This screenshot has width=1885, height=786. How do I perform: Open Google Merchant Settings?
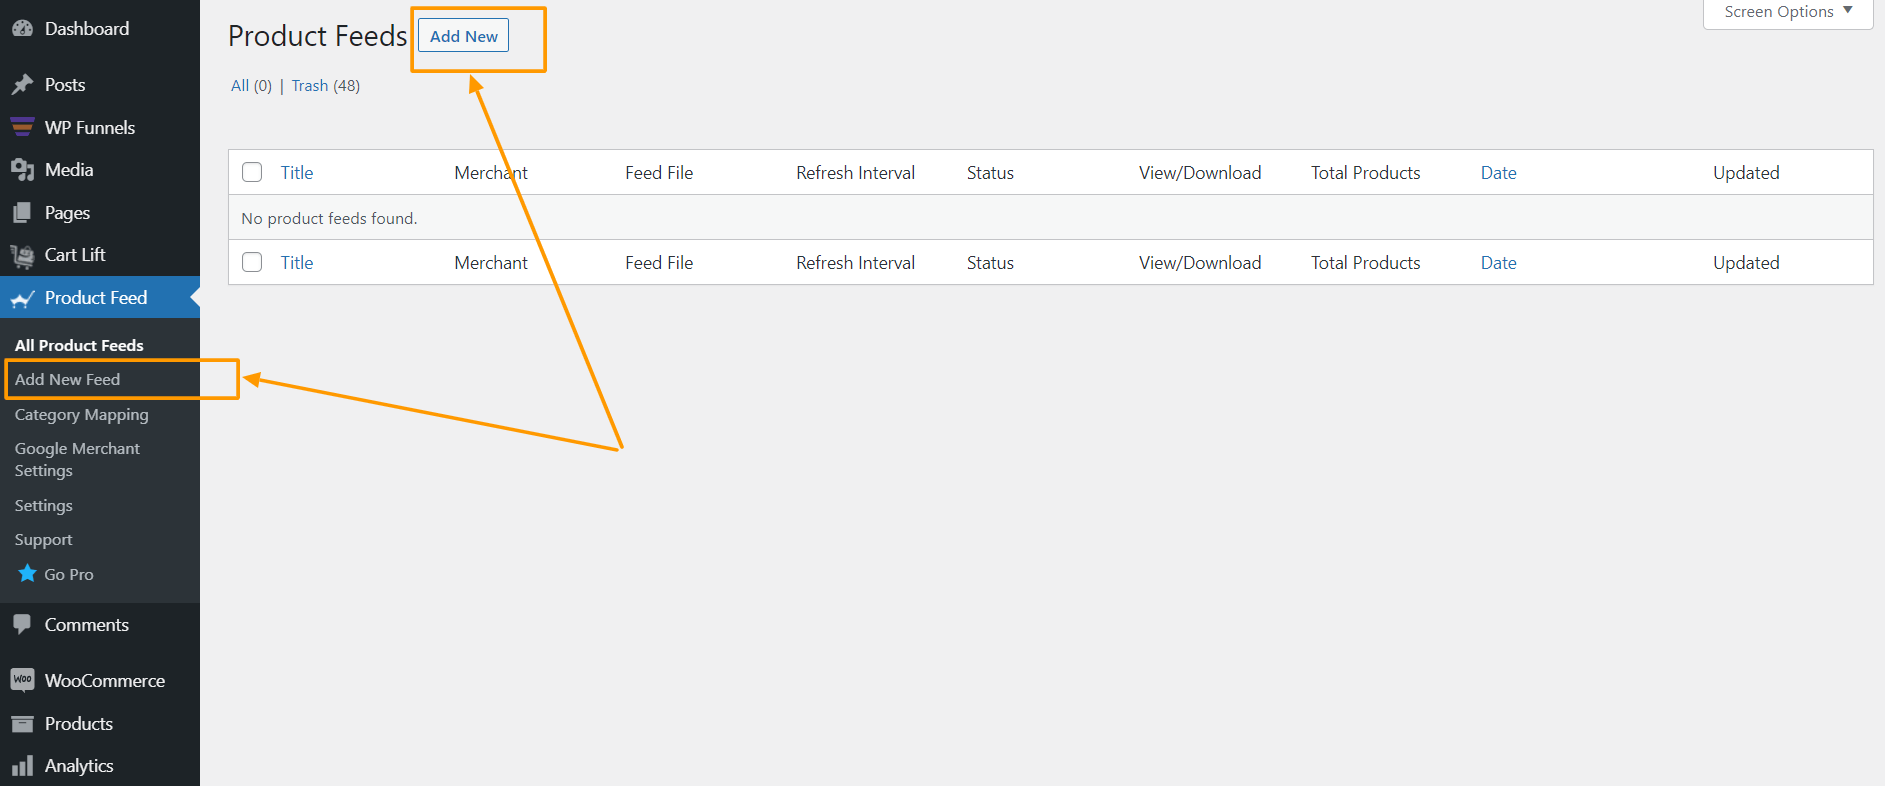click(77, 459)
